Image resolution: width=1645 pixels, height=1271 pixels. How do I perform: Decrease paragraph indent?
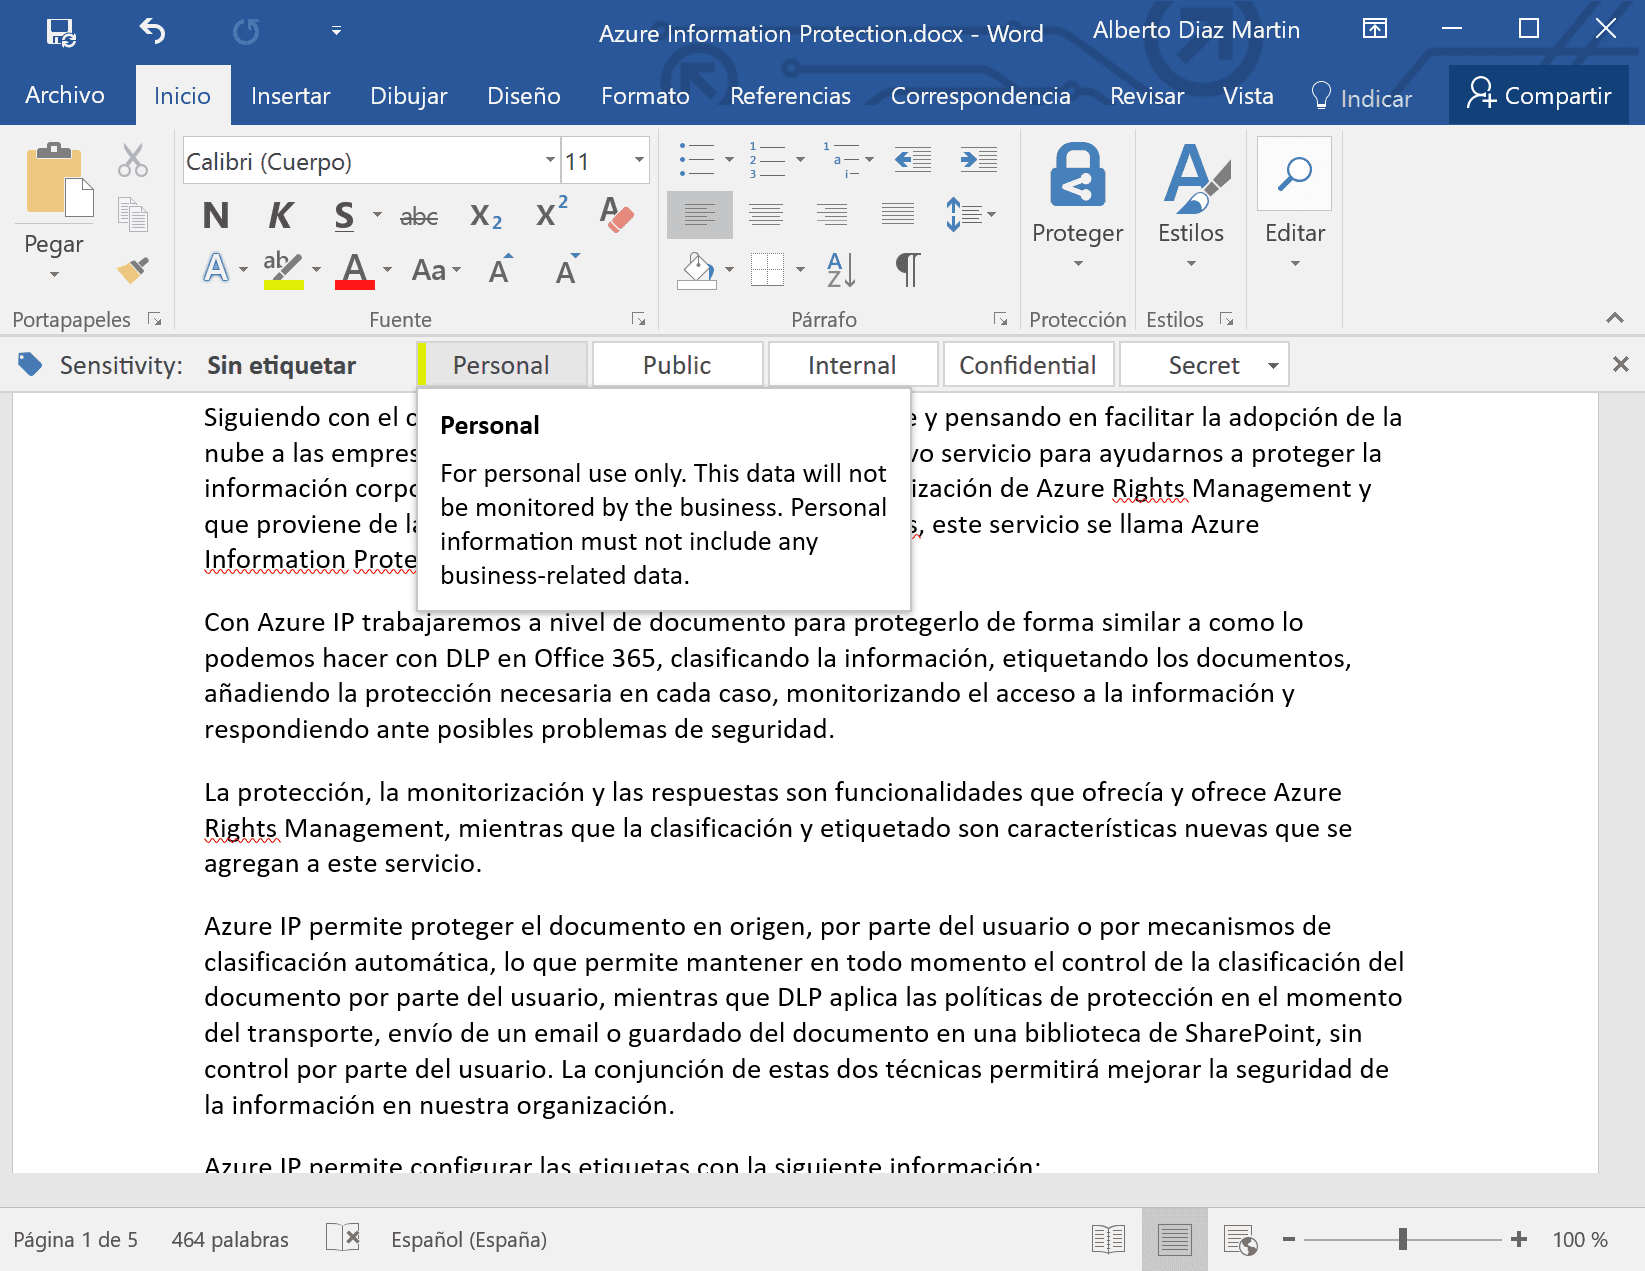click(x=913, y=159)
